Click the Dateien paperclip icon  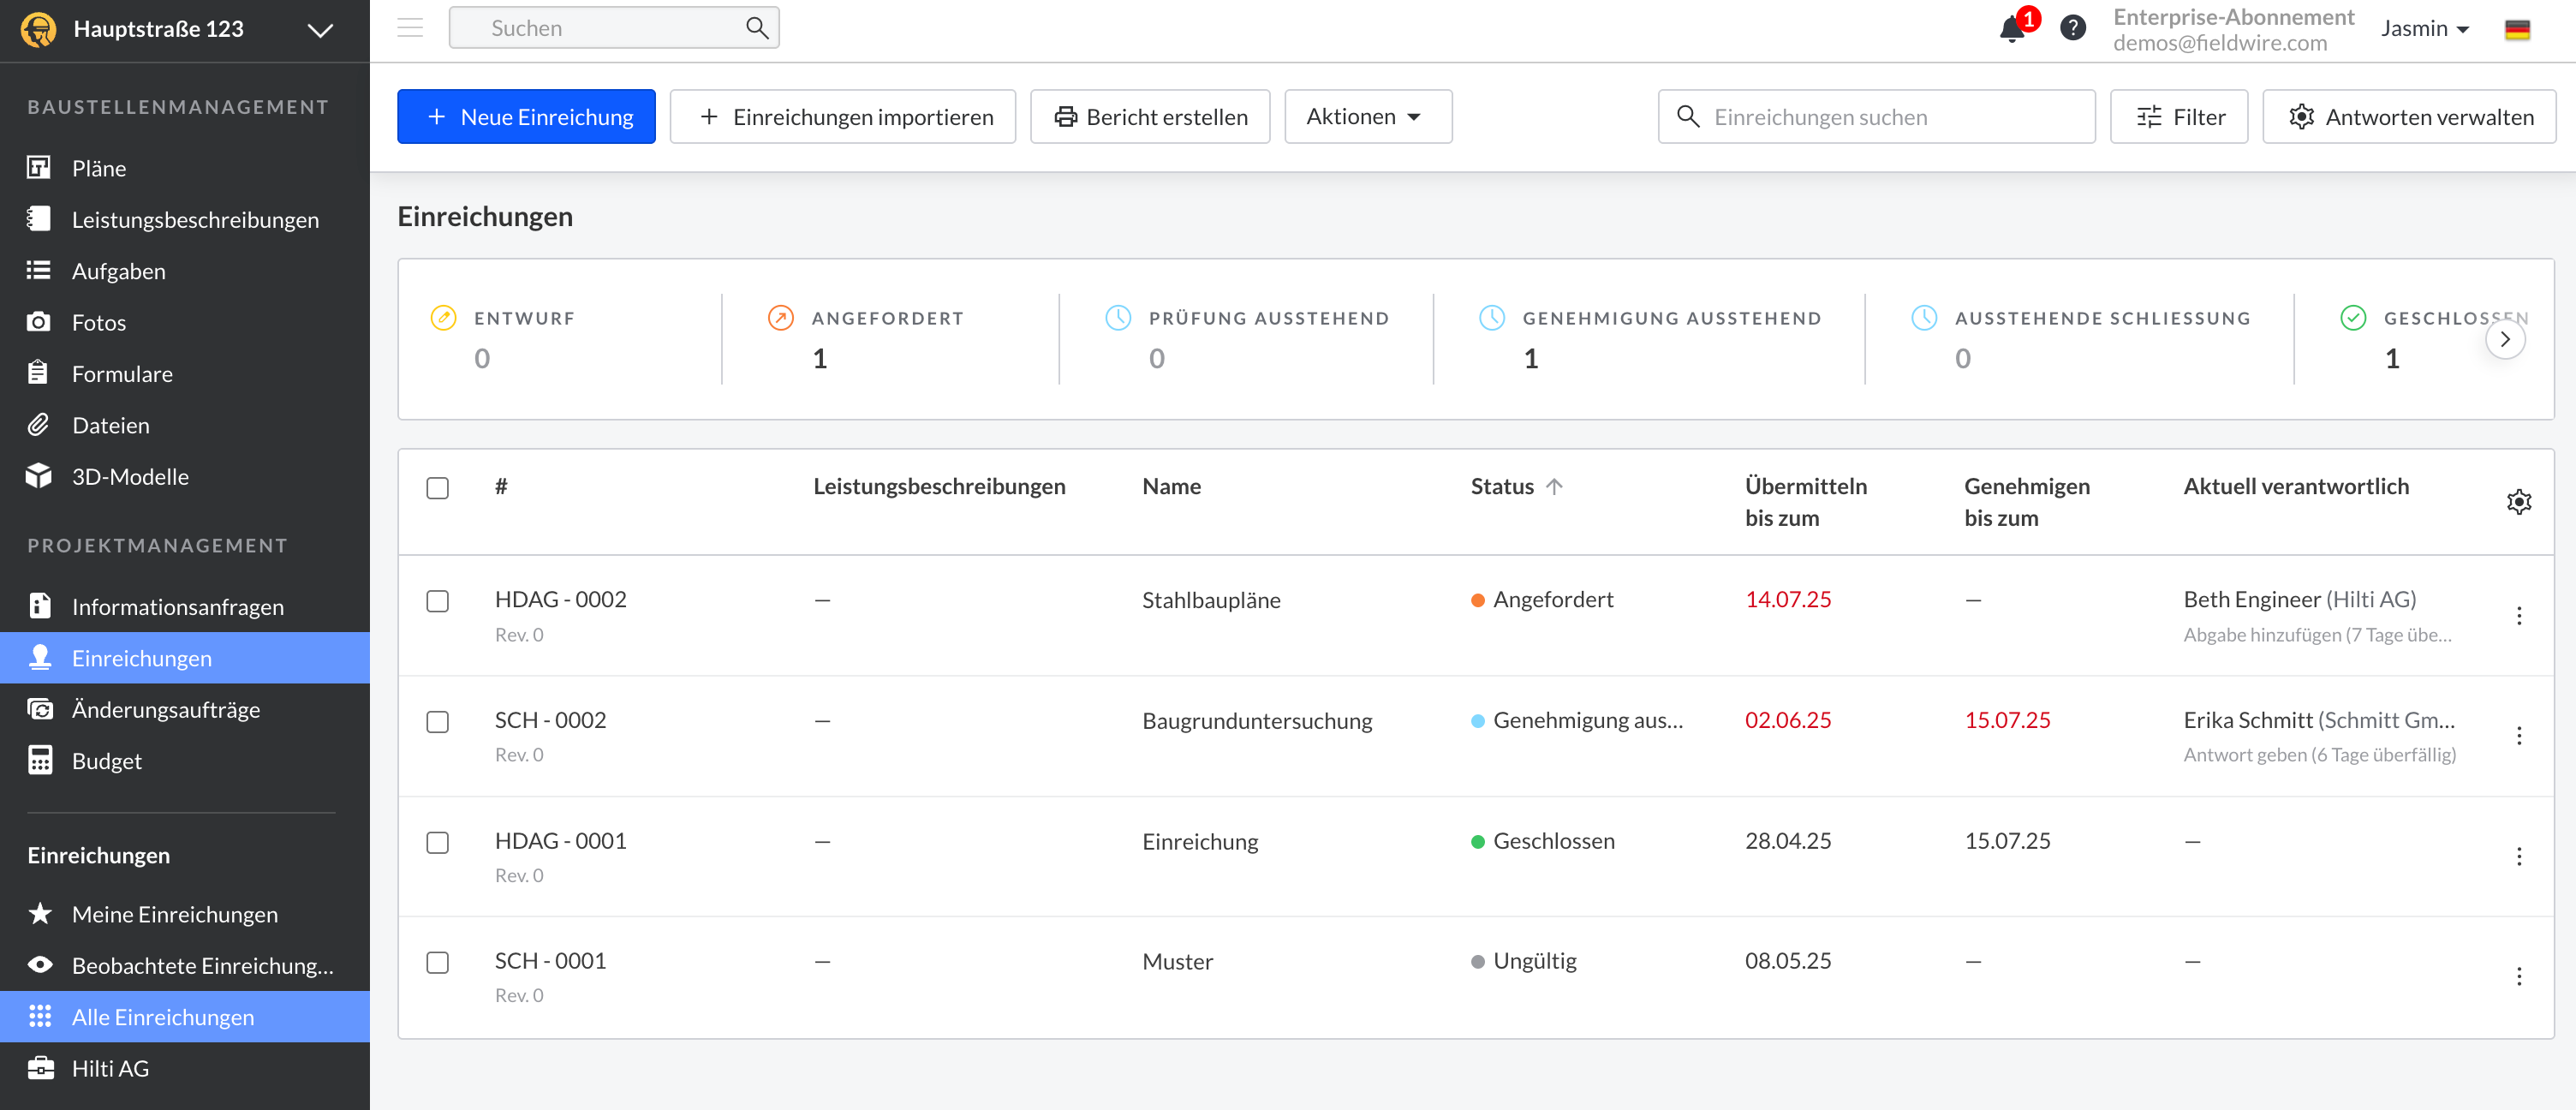click(x=38, y=425)
